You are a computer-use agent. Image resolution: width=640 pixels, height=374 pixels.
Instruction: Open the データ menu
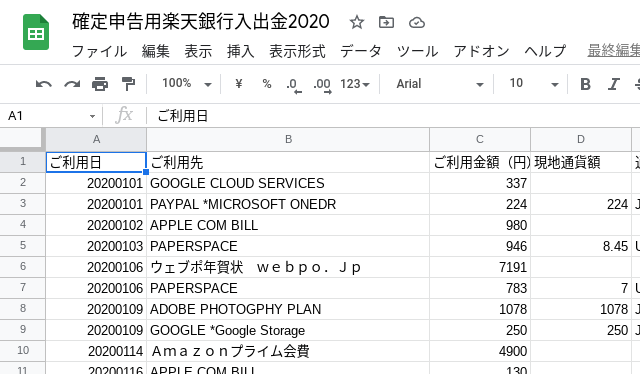(361, 51)
